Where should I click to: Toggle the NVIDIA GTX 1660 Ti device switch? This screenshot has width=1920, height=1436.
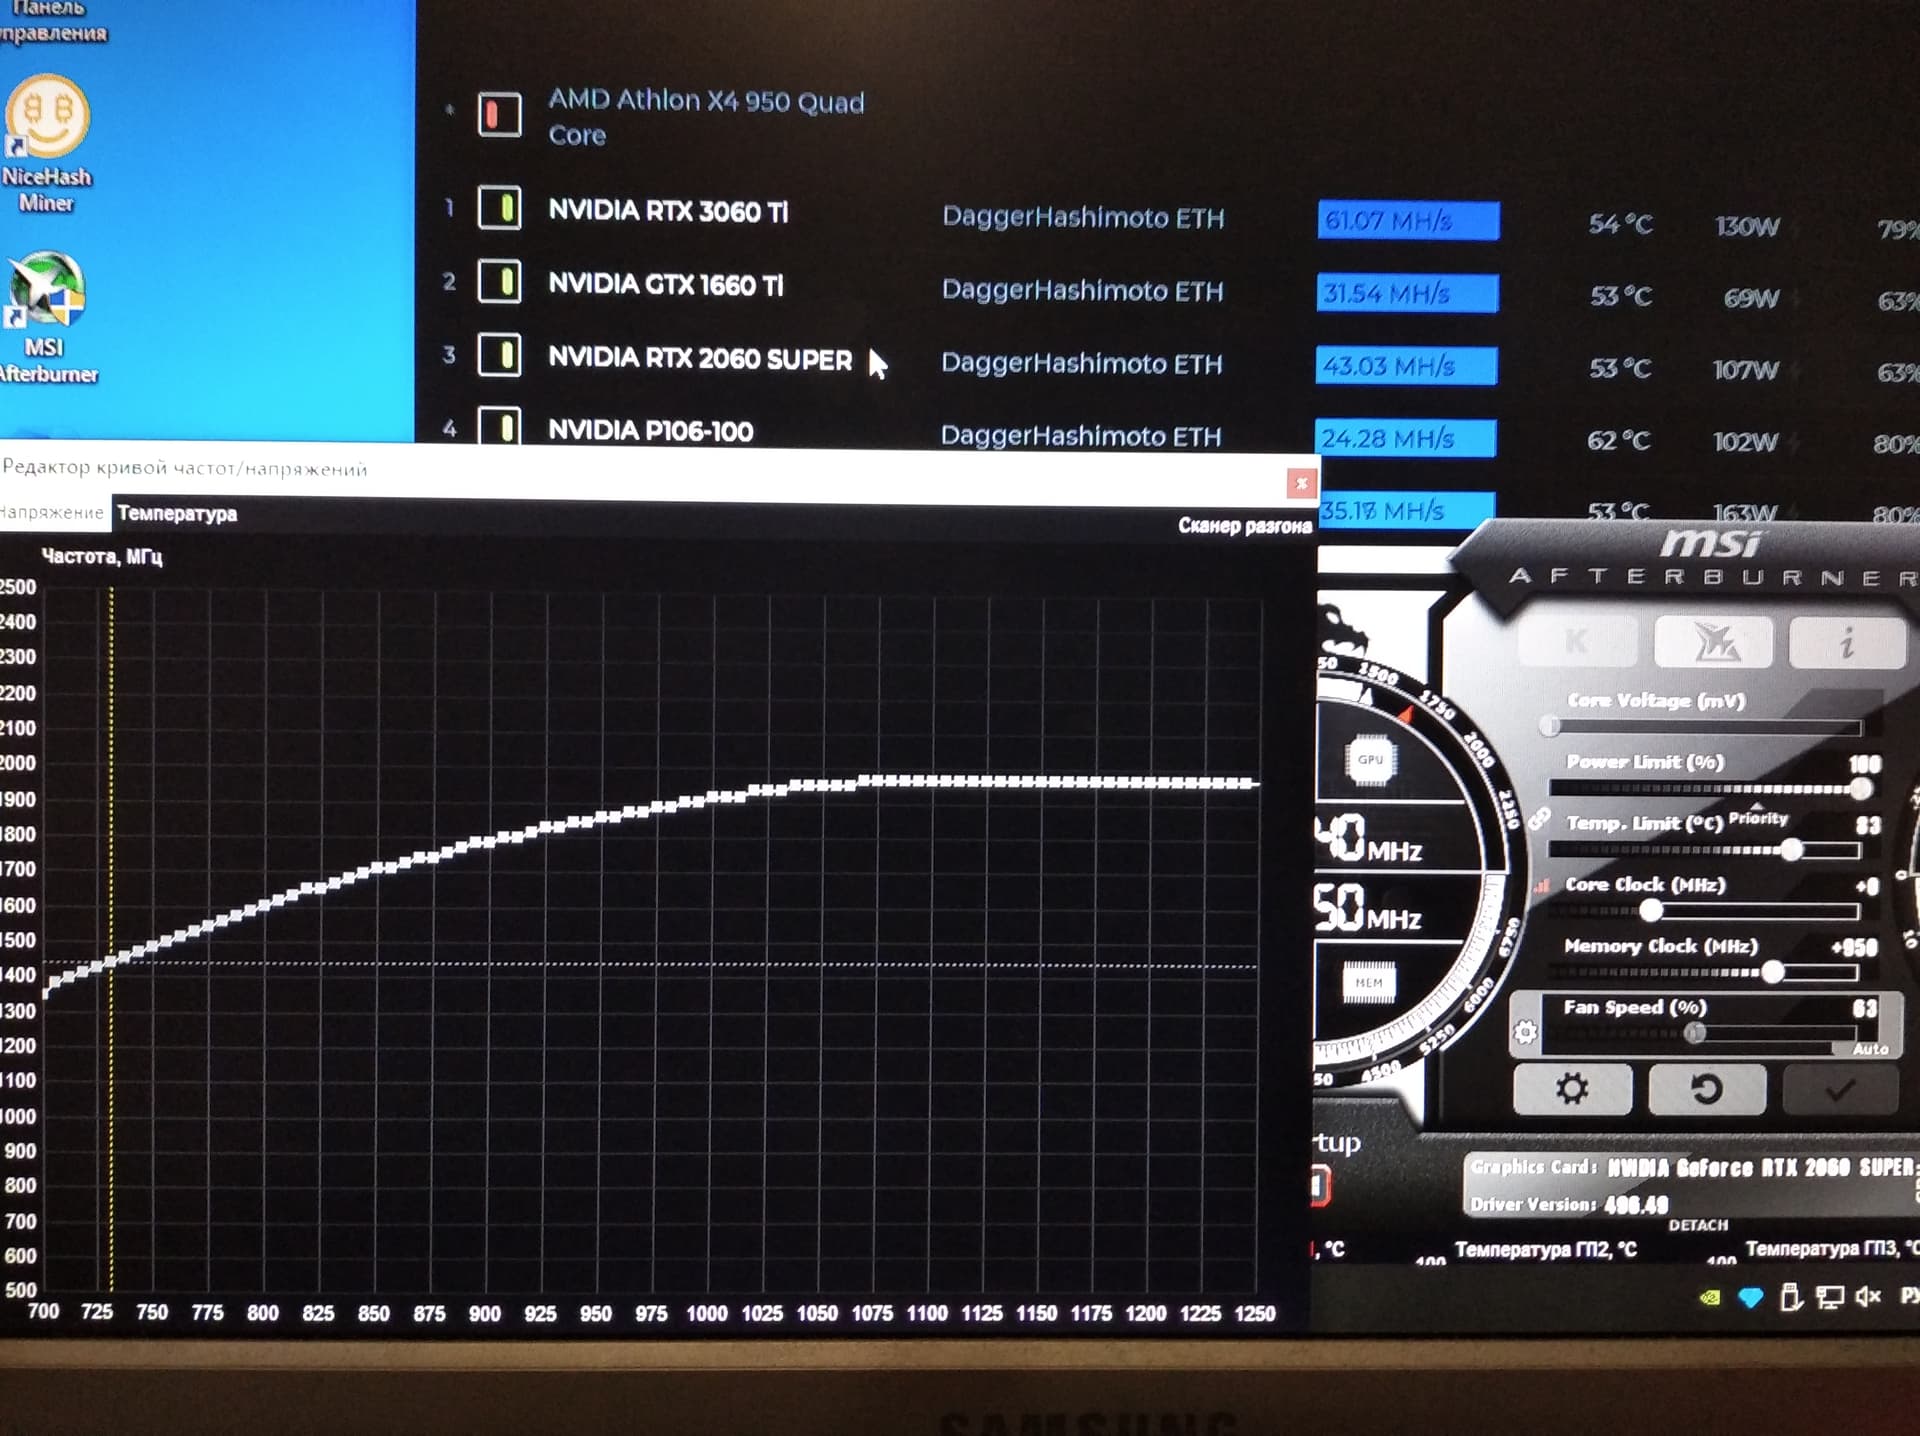pyautogui.click(x=499, y=281)
